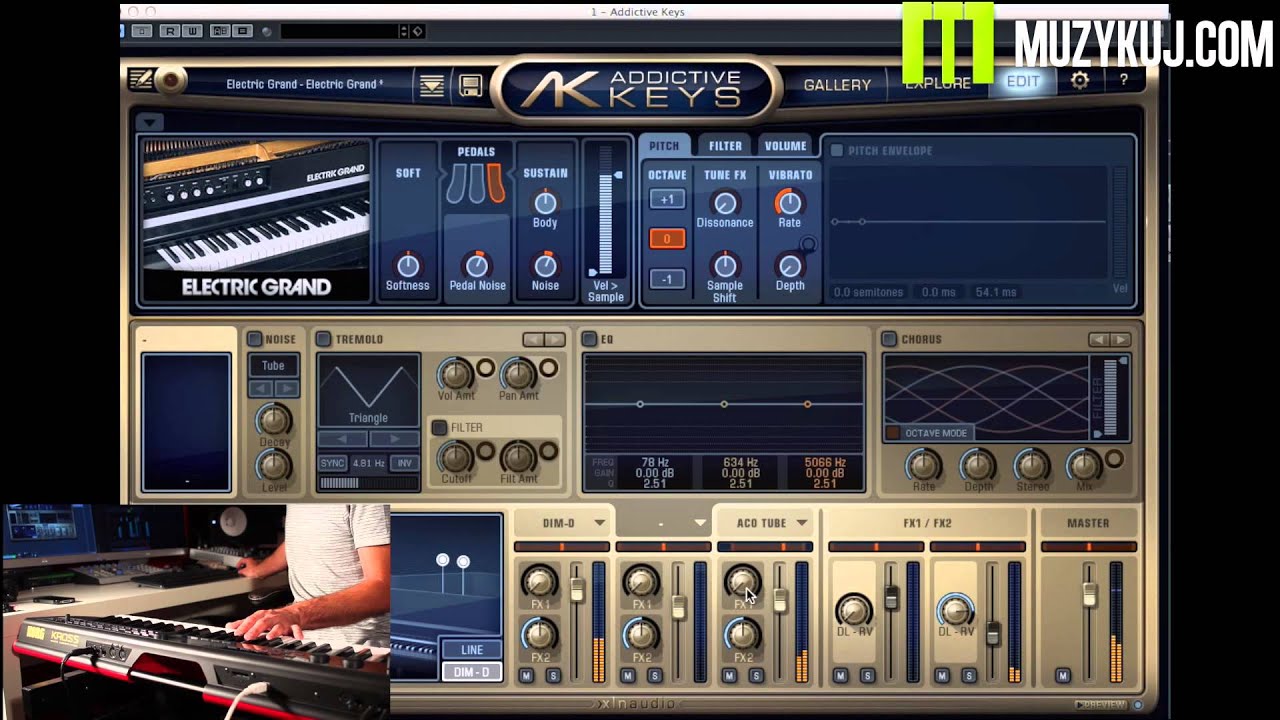Open the ACO TUBE channel dropdown

(802, 523)
